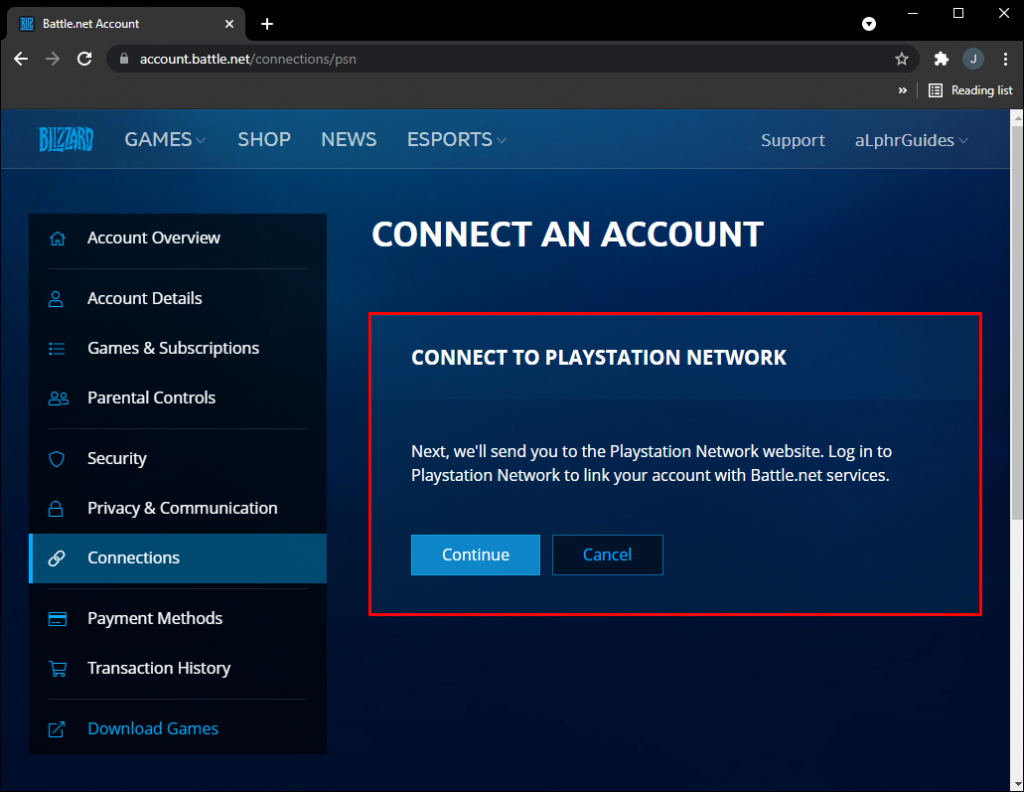Click the Parental Controls people icon
Viewport: 1024px width, 792px height.
[x=59, y=398]
